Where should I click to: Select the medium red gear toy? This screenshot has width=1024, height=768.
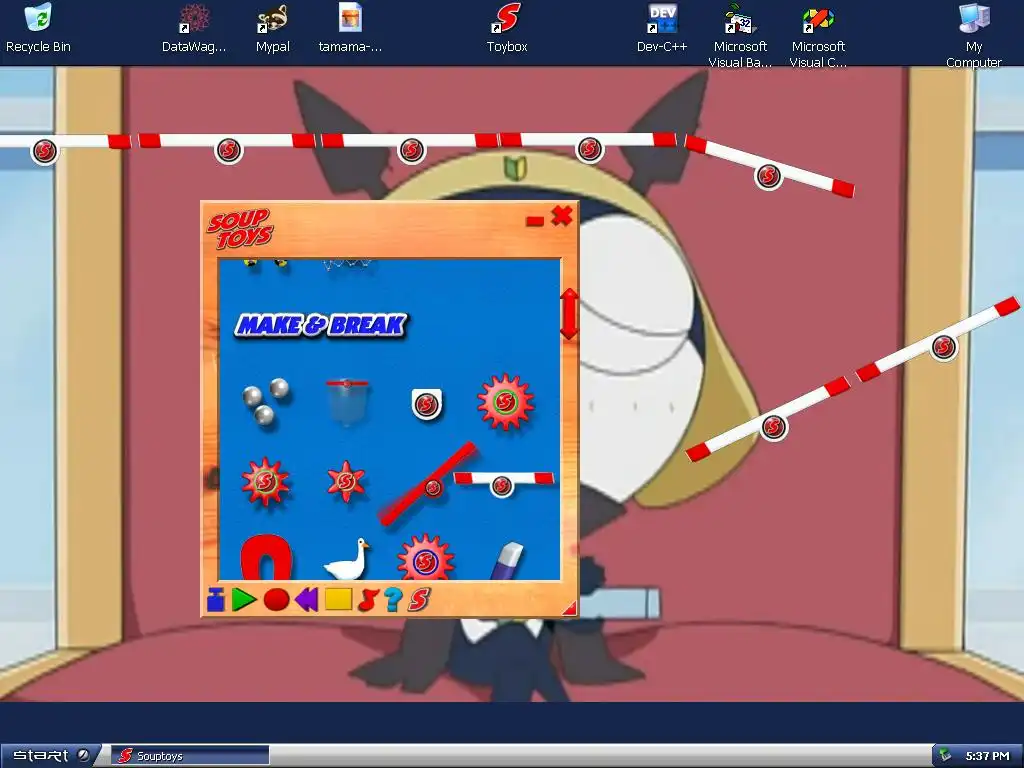pos(265,482)
